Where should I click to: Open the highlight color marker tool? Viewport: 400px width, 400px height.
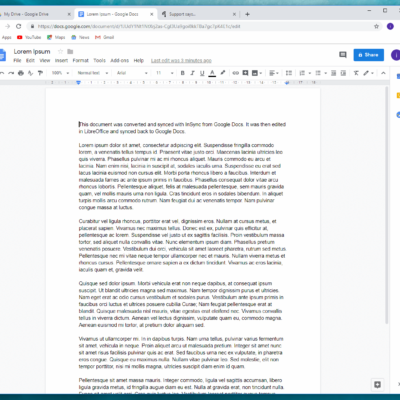coord(223,73)
